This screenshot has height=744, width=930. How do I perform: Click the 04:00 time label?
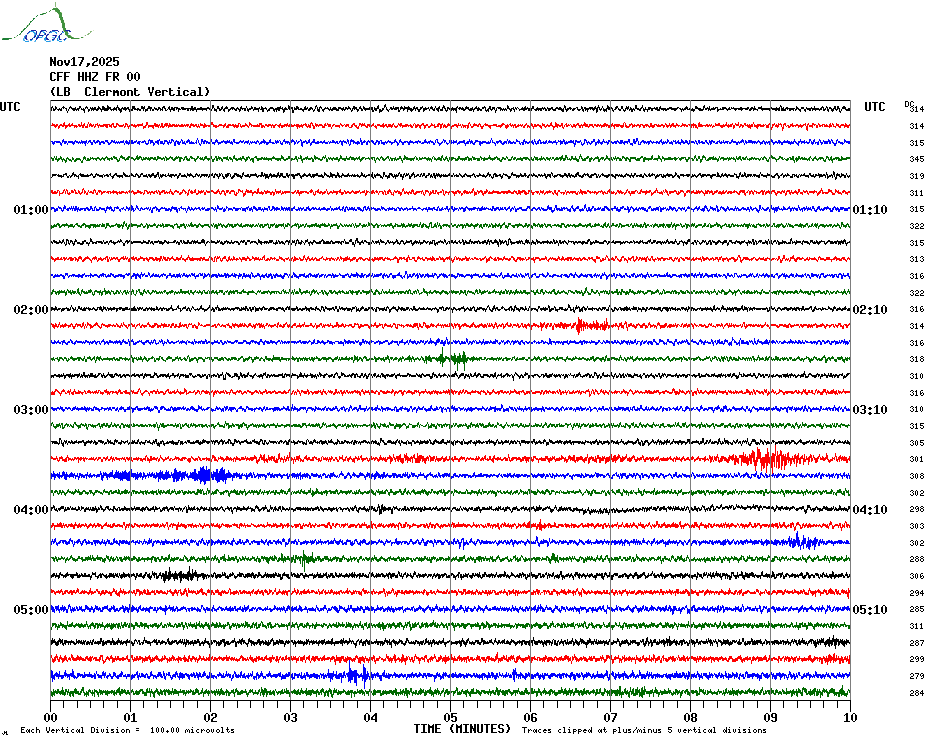tap(31, 510)
